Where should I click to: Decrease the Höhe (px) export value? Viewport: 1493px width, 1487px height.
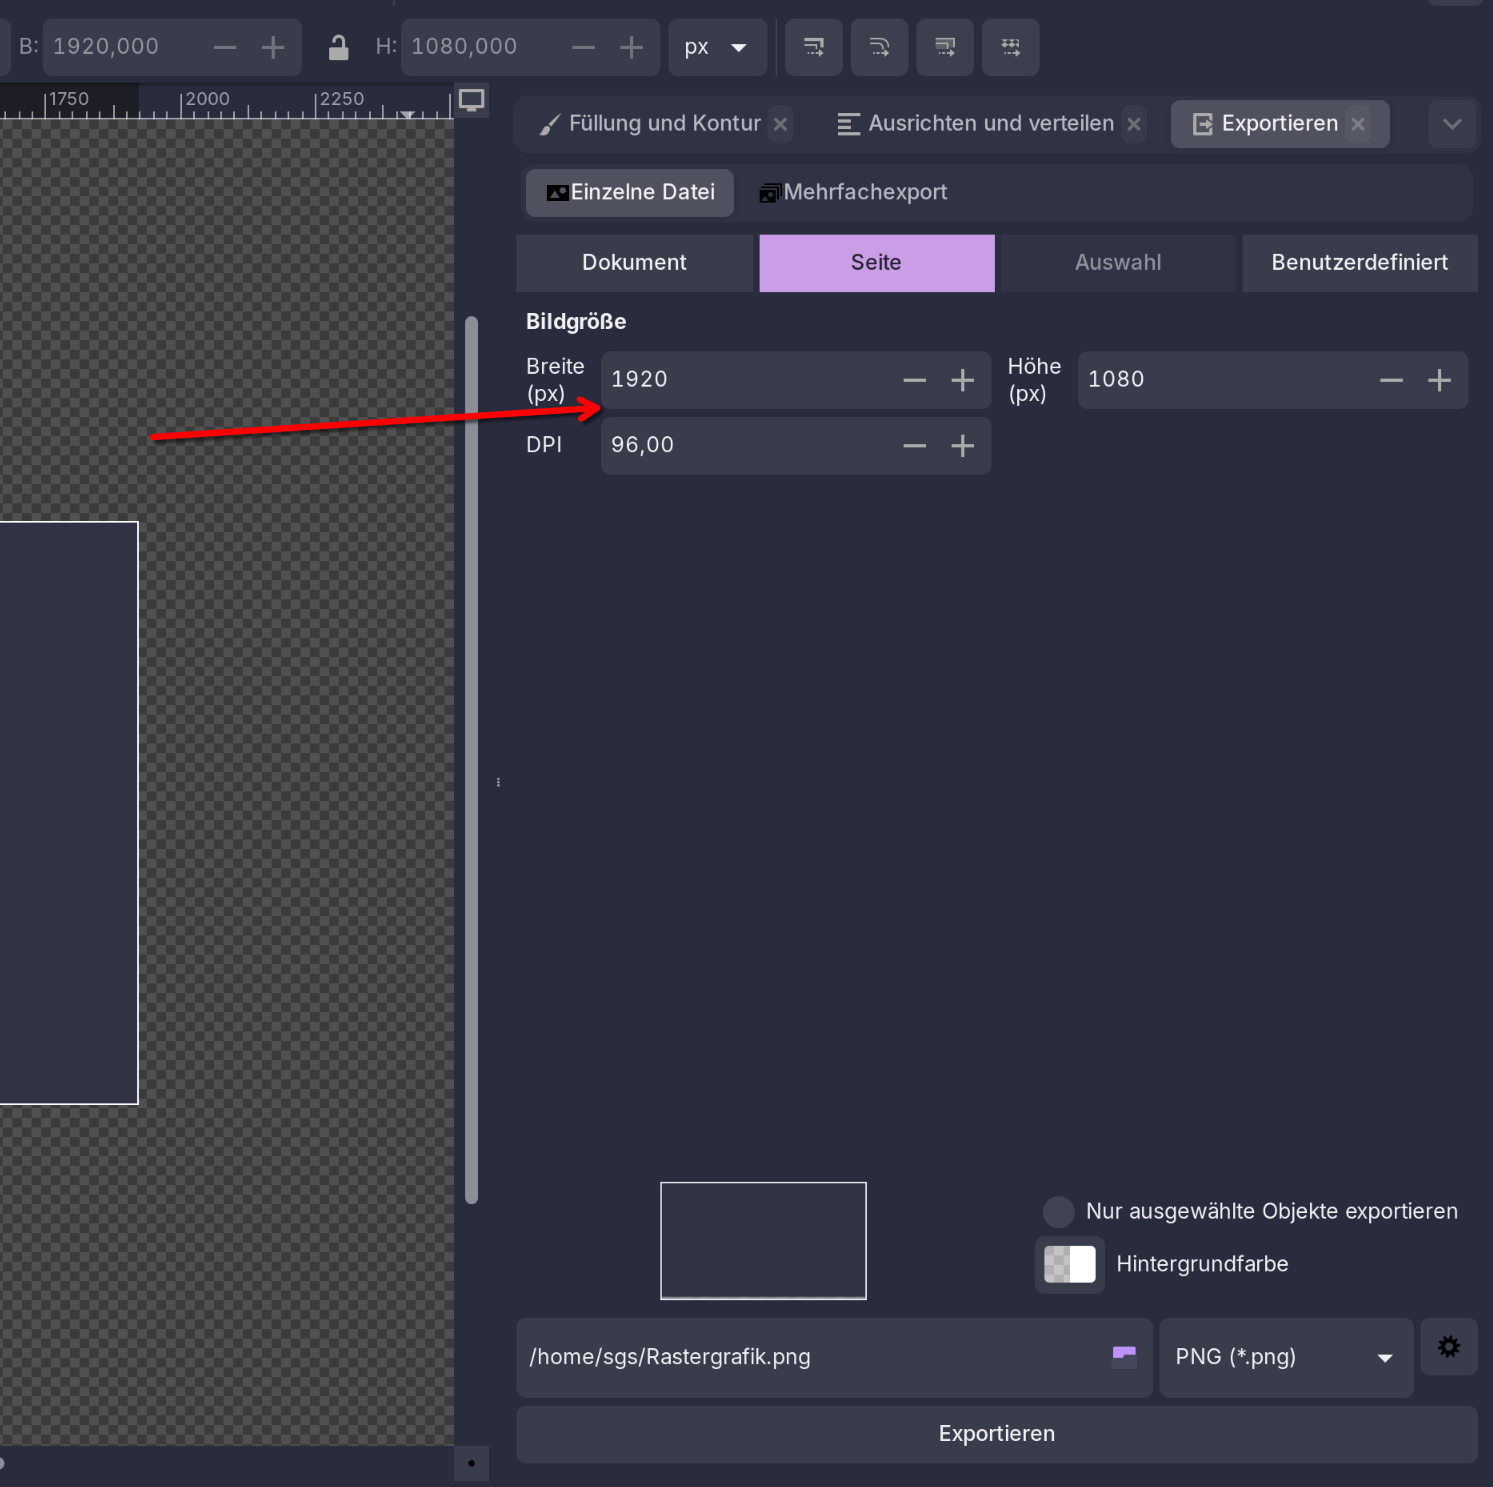(x=1391, y=380)
